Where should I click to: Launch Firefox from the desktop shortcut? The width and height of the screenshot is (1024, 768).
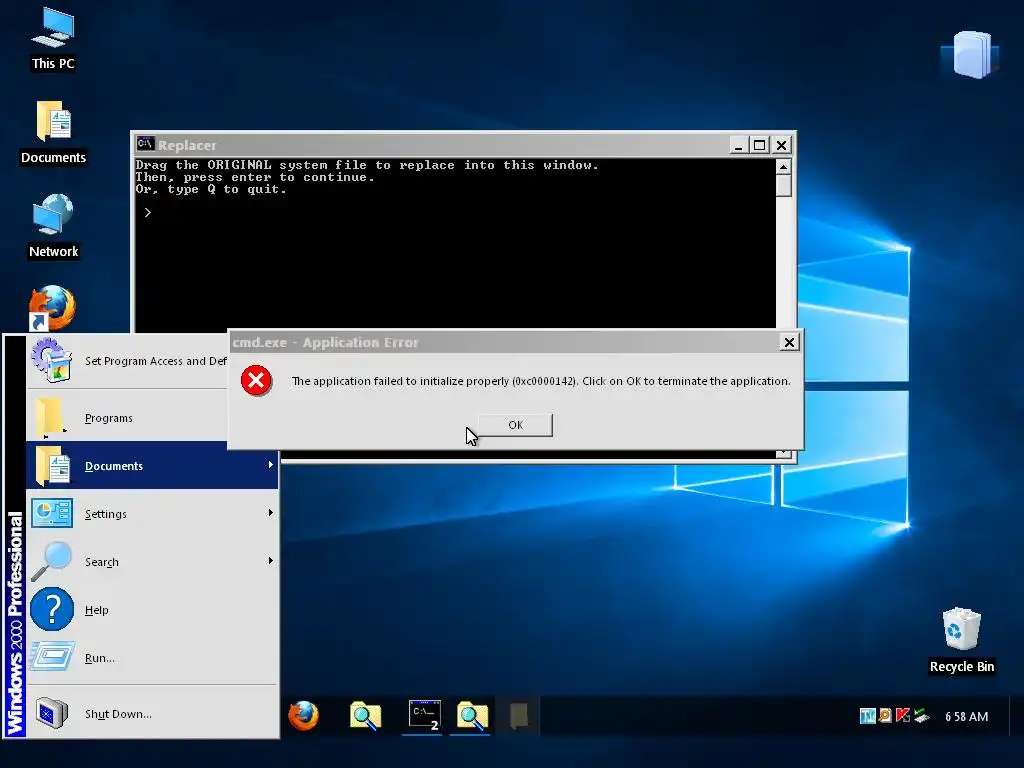tap(52, 308)
